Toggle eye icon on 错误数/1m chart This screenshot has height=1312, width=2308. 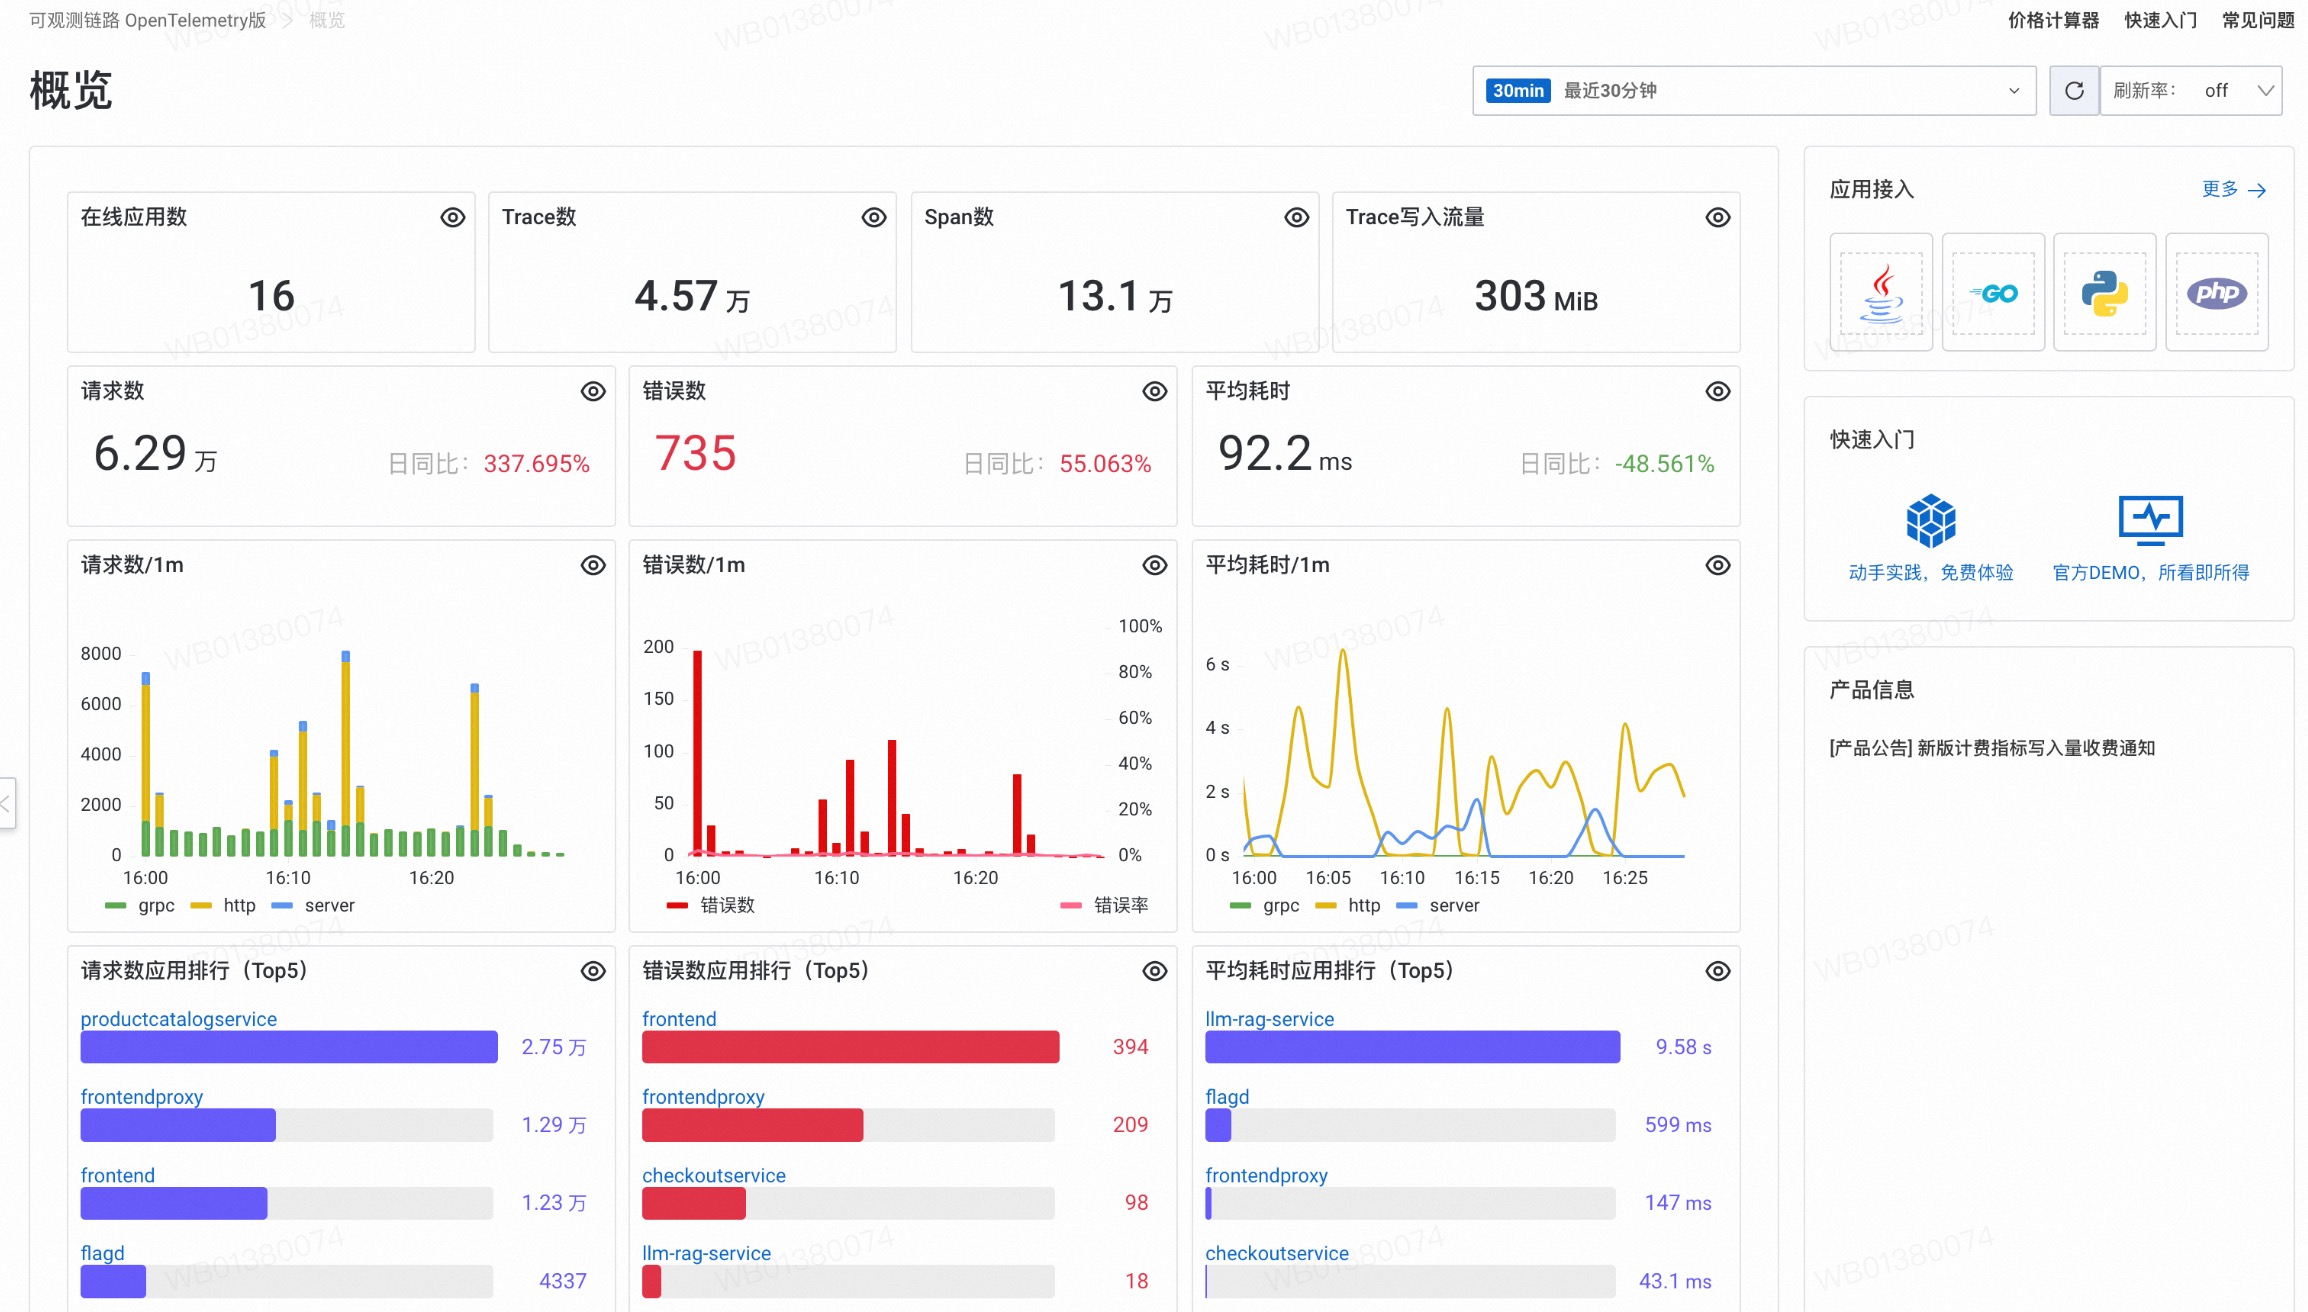tap(1155, 565)
